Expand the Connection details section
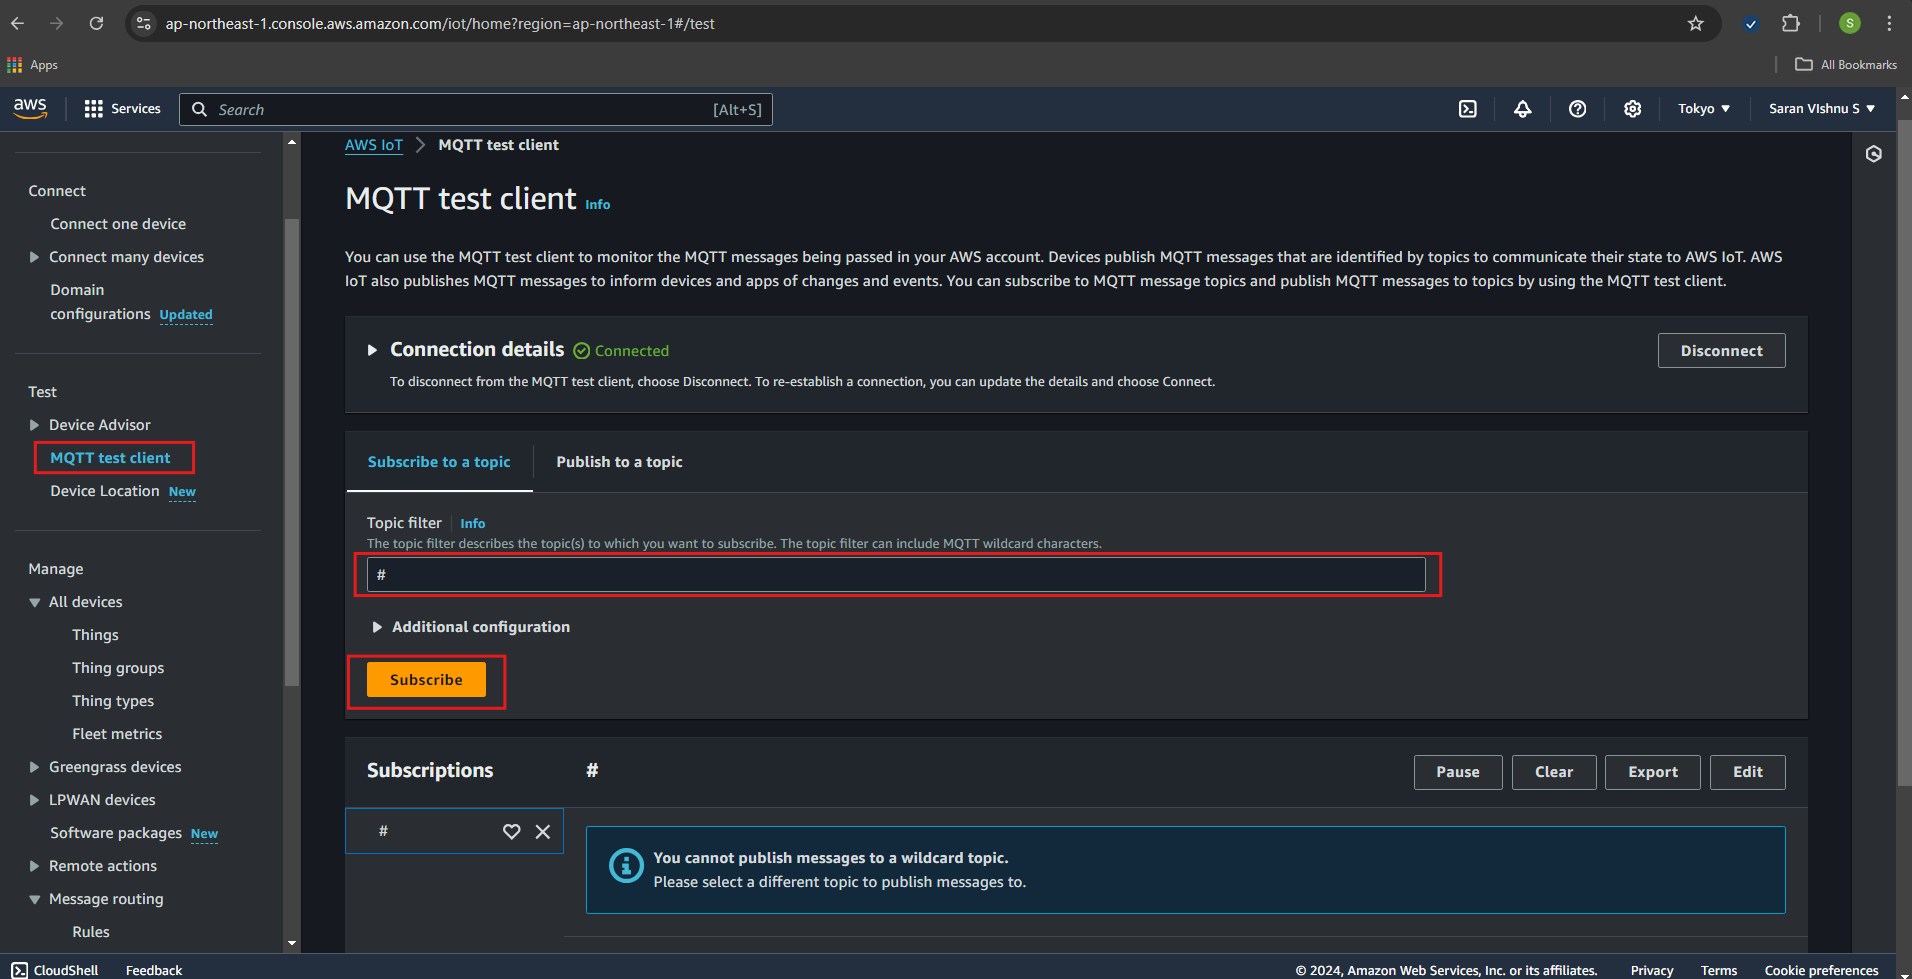Image resolution: width=1912 pixels, height=979 pixels. point(372,350)
